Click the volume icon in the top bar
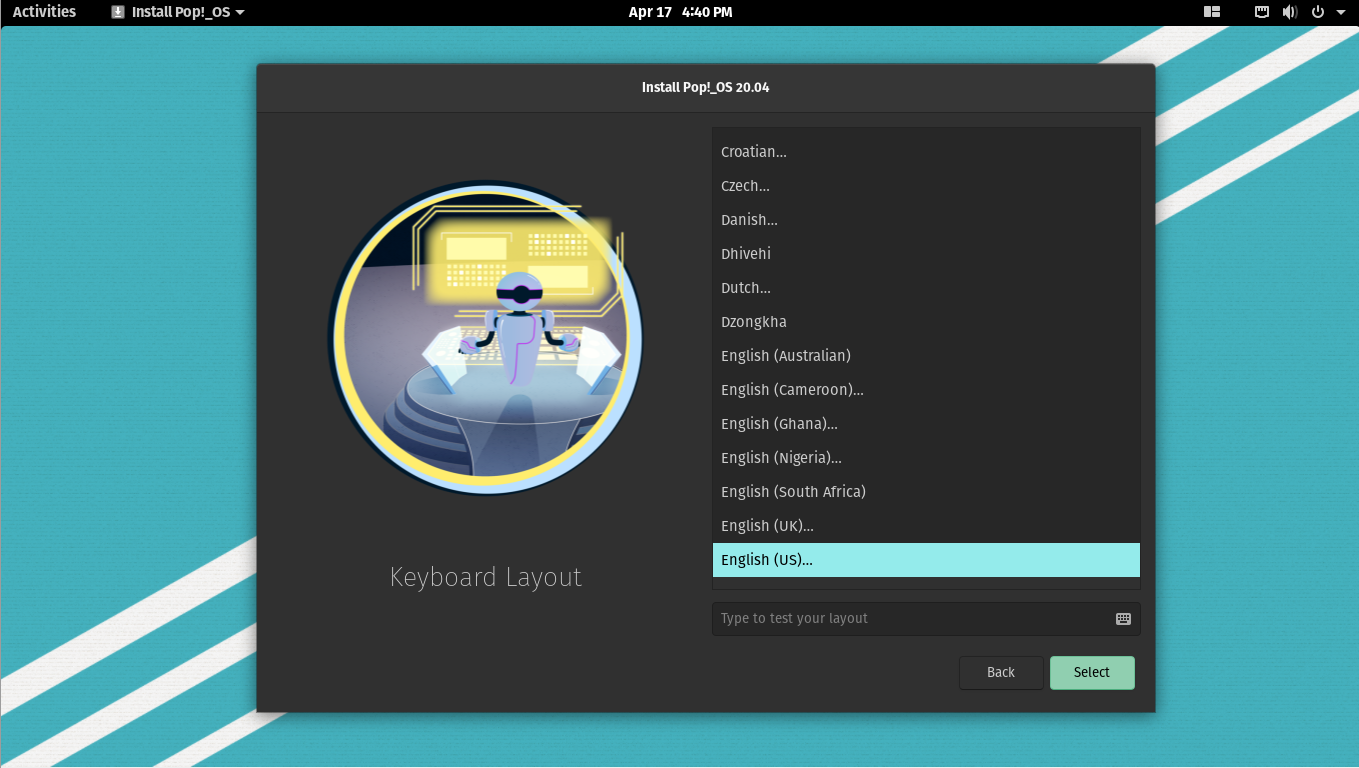 (x=1289, y=12)
